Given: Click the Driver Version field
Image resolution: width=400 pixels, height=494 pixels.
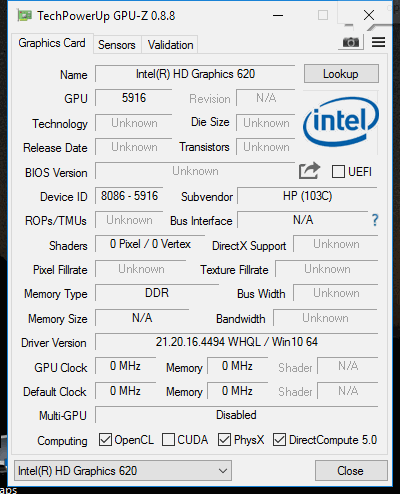Looking at the screenshot, I should tap(237, 342).
